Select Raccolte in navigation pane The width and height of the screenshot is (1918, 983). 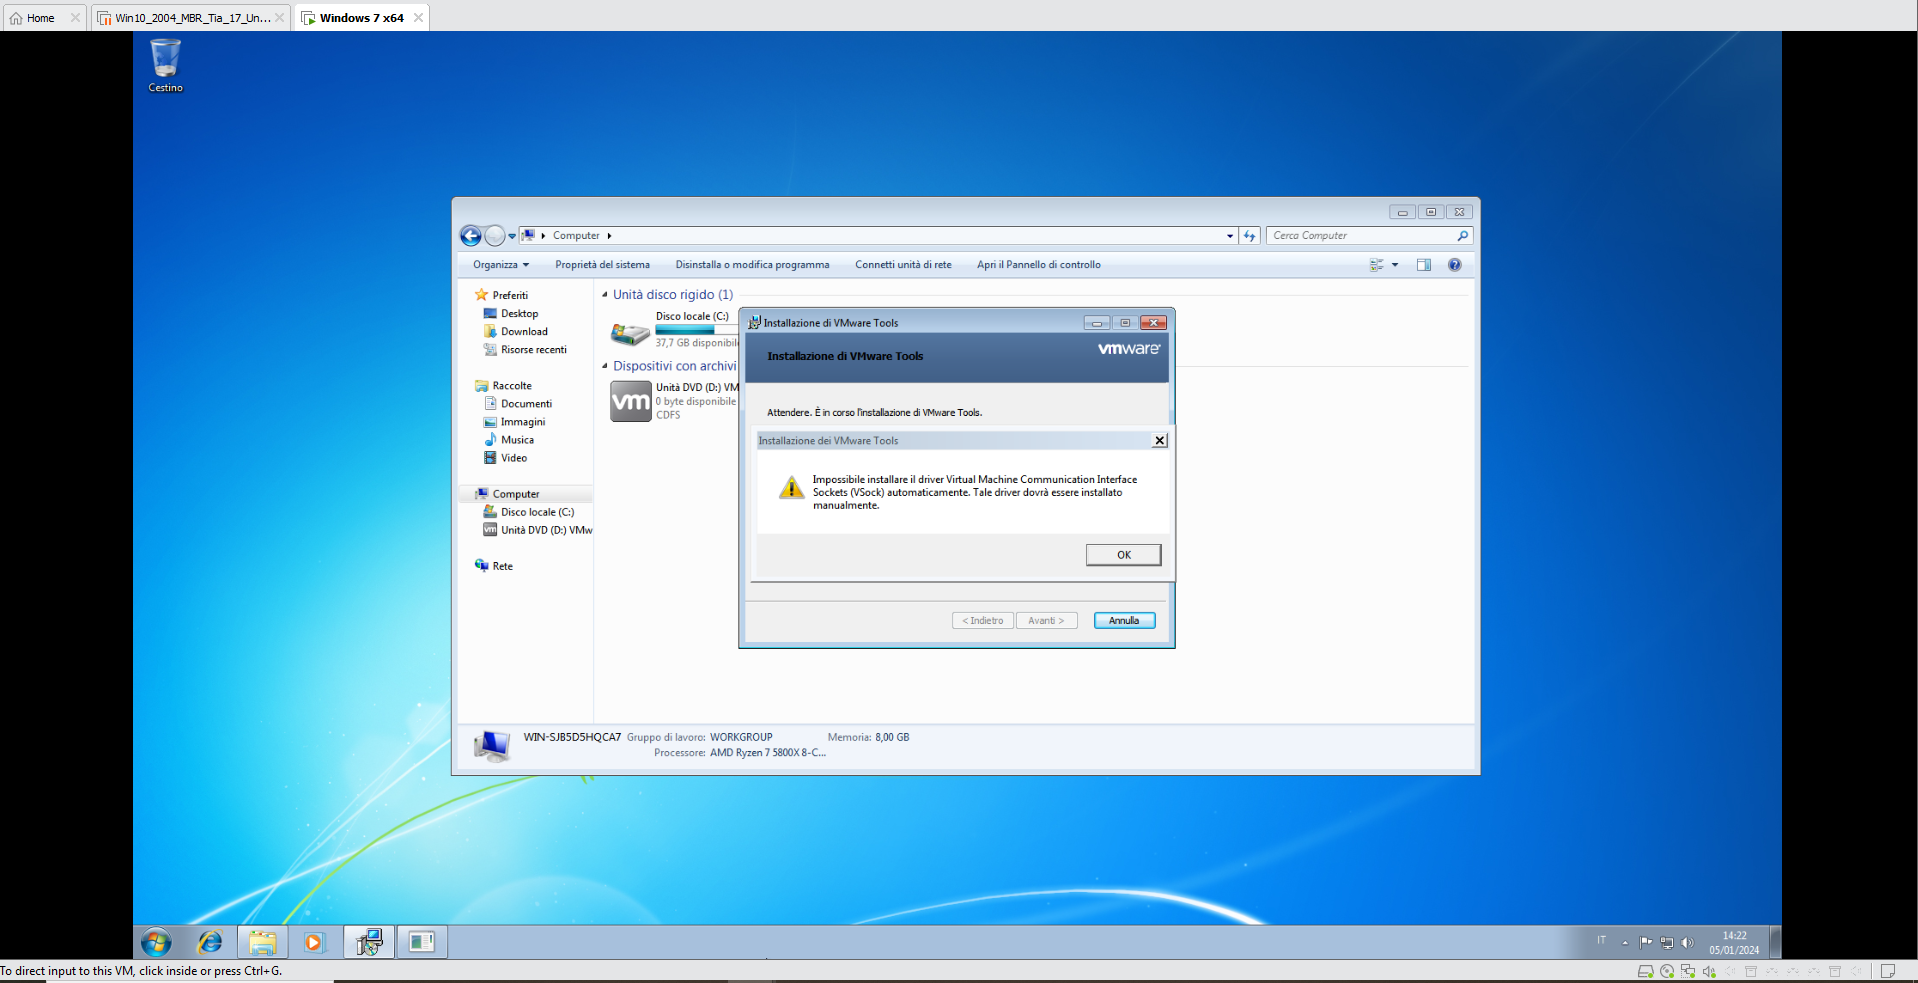click(504, 385)
